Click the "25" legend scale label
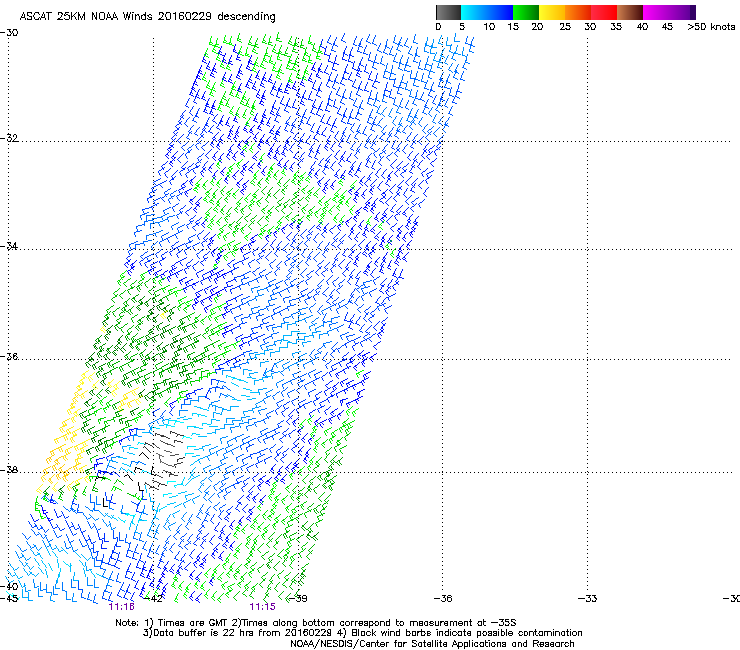Viewport: 740px width, 650px height. click(x=565, y=27)
